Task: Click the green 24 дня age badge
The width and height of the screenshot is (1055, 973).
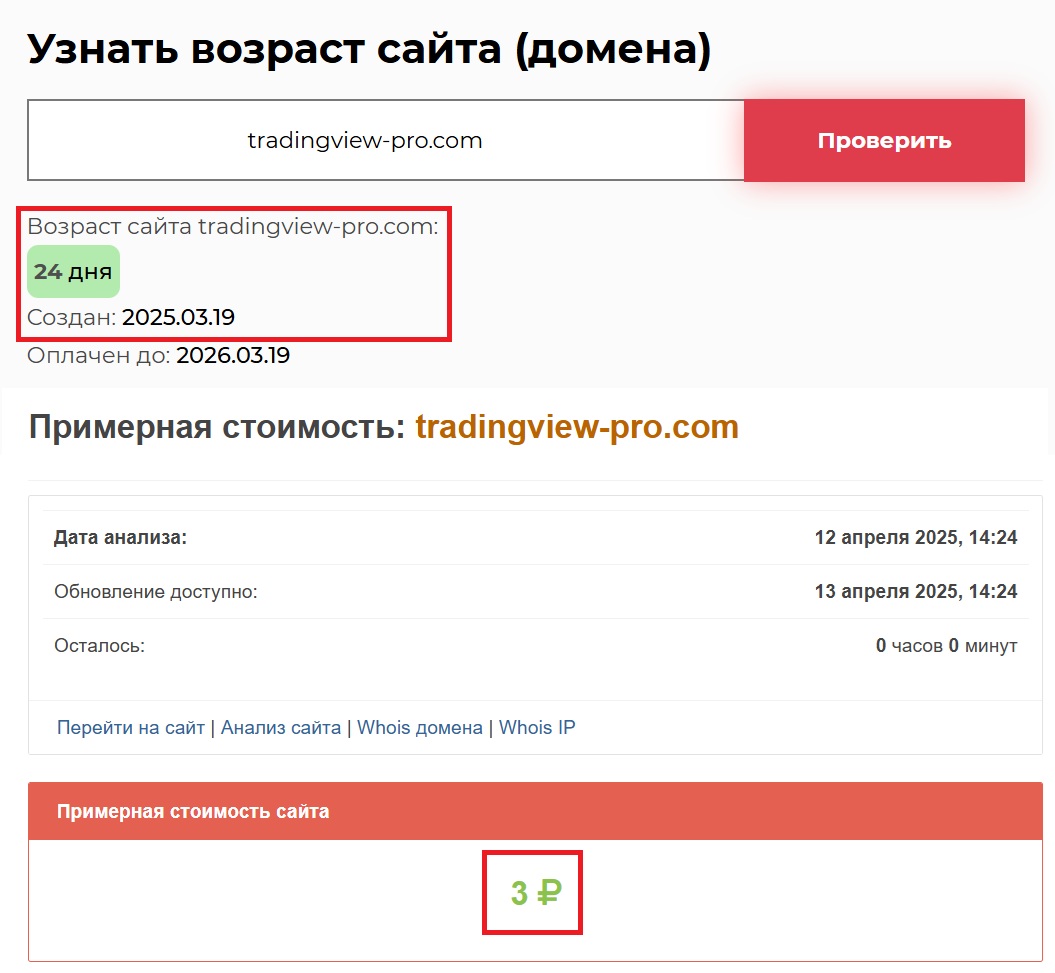Action: [73, 271]
